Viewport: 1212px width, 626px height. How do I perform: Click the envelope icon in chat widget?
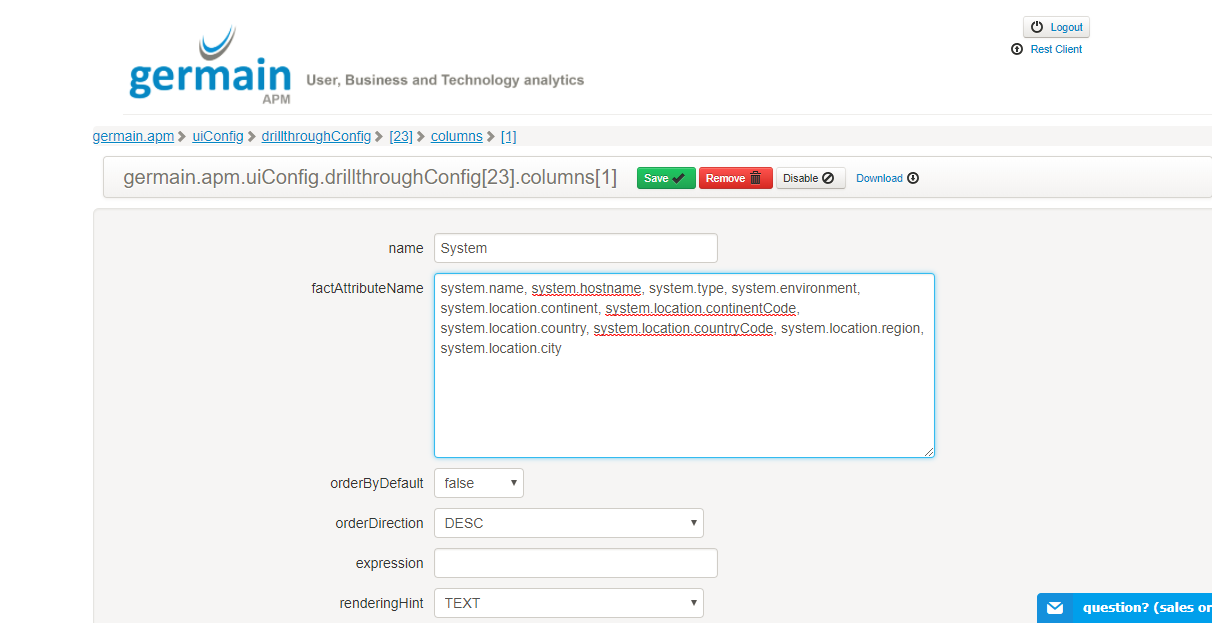1054,608
